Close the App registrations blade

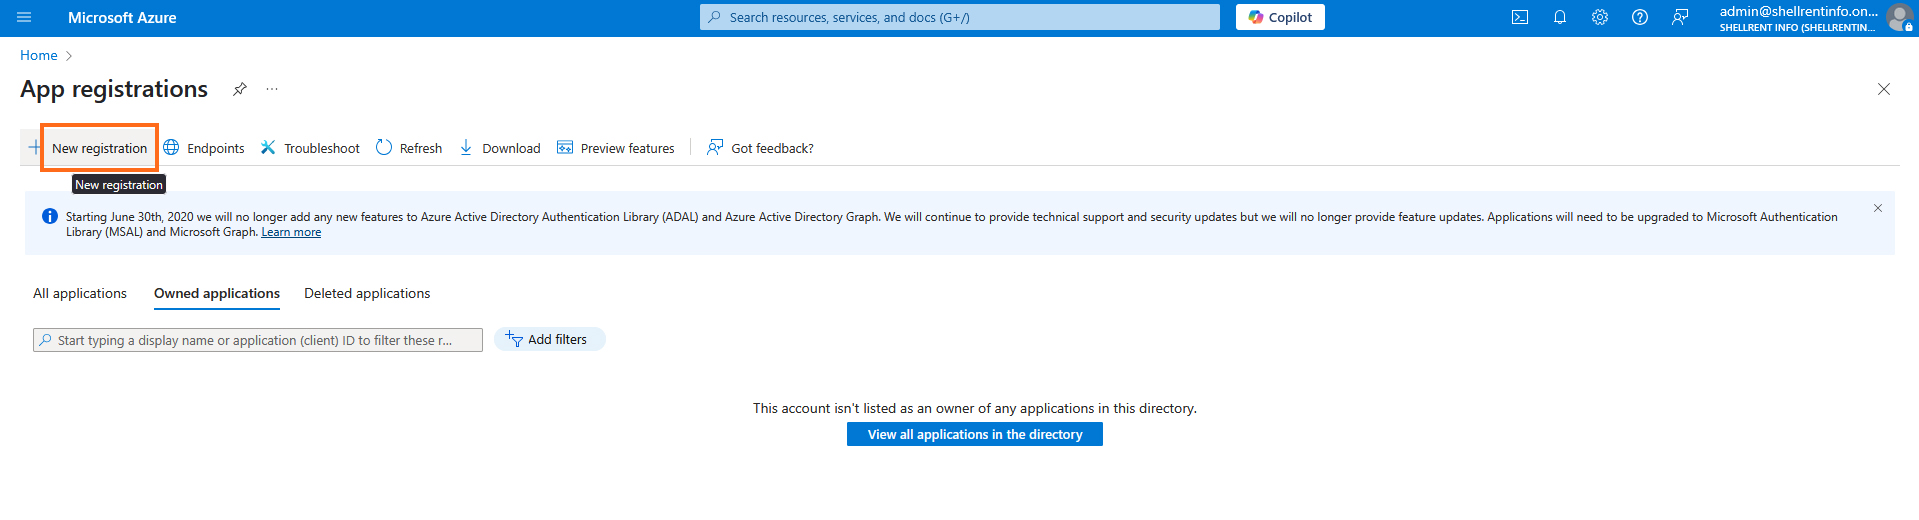[1884, 89]
